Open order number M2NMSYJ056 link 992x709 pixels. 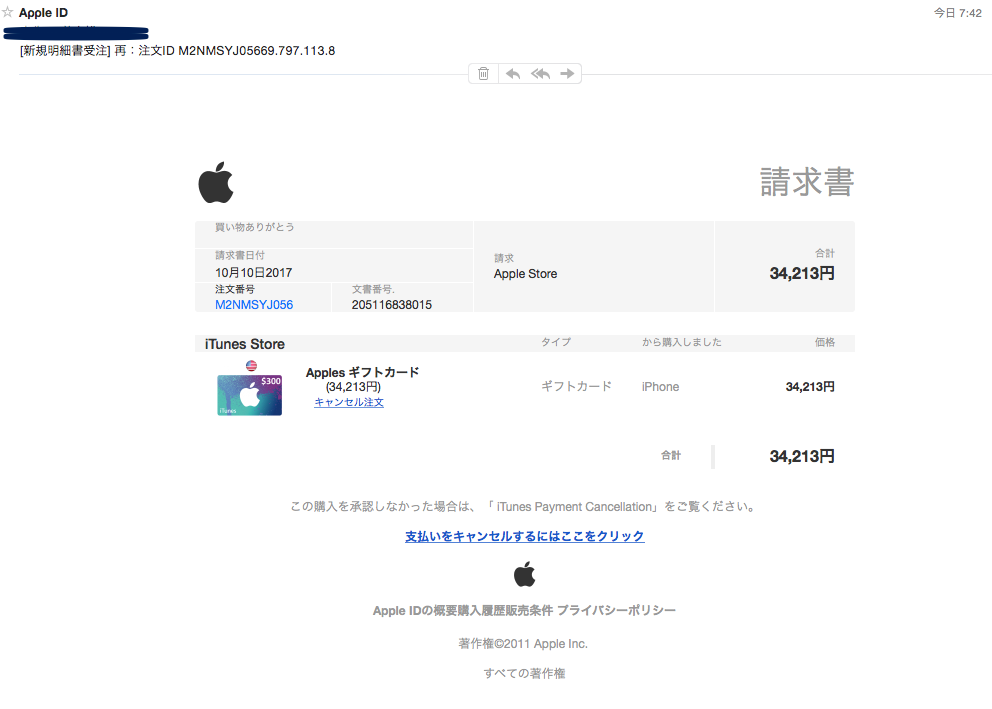click(x=254, y=304)
